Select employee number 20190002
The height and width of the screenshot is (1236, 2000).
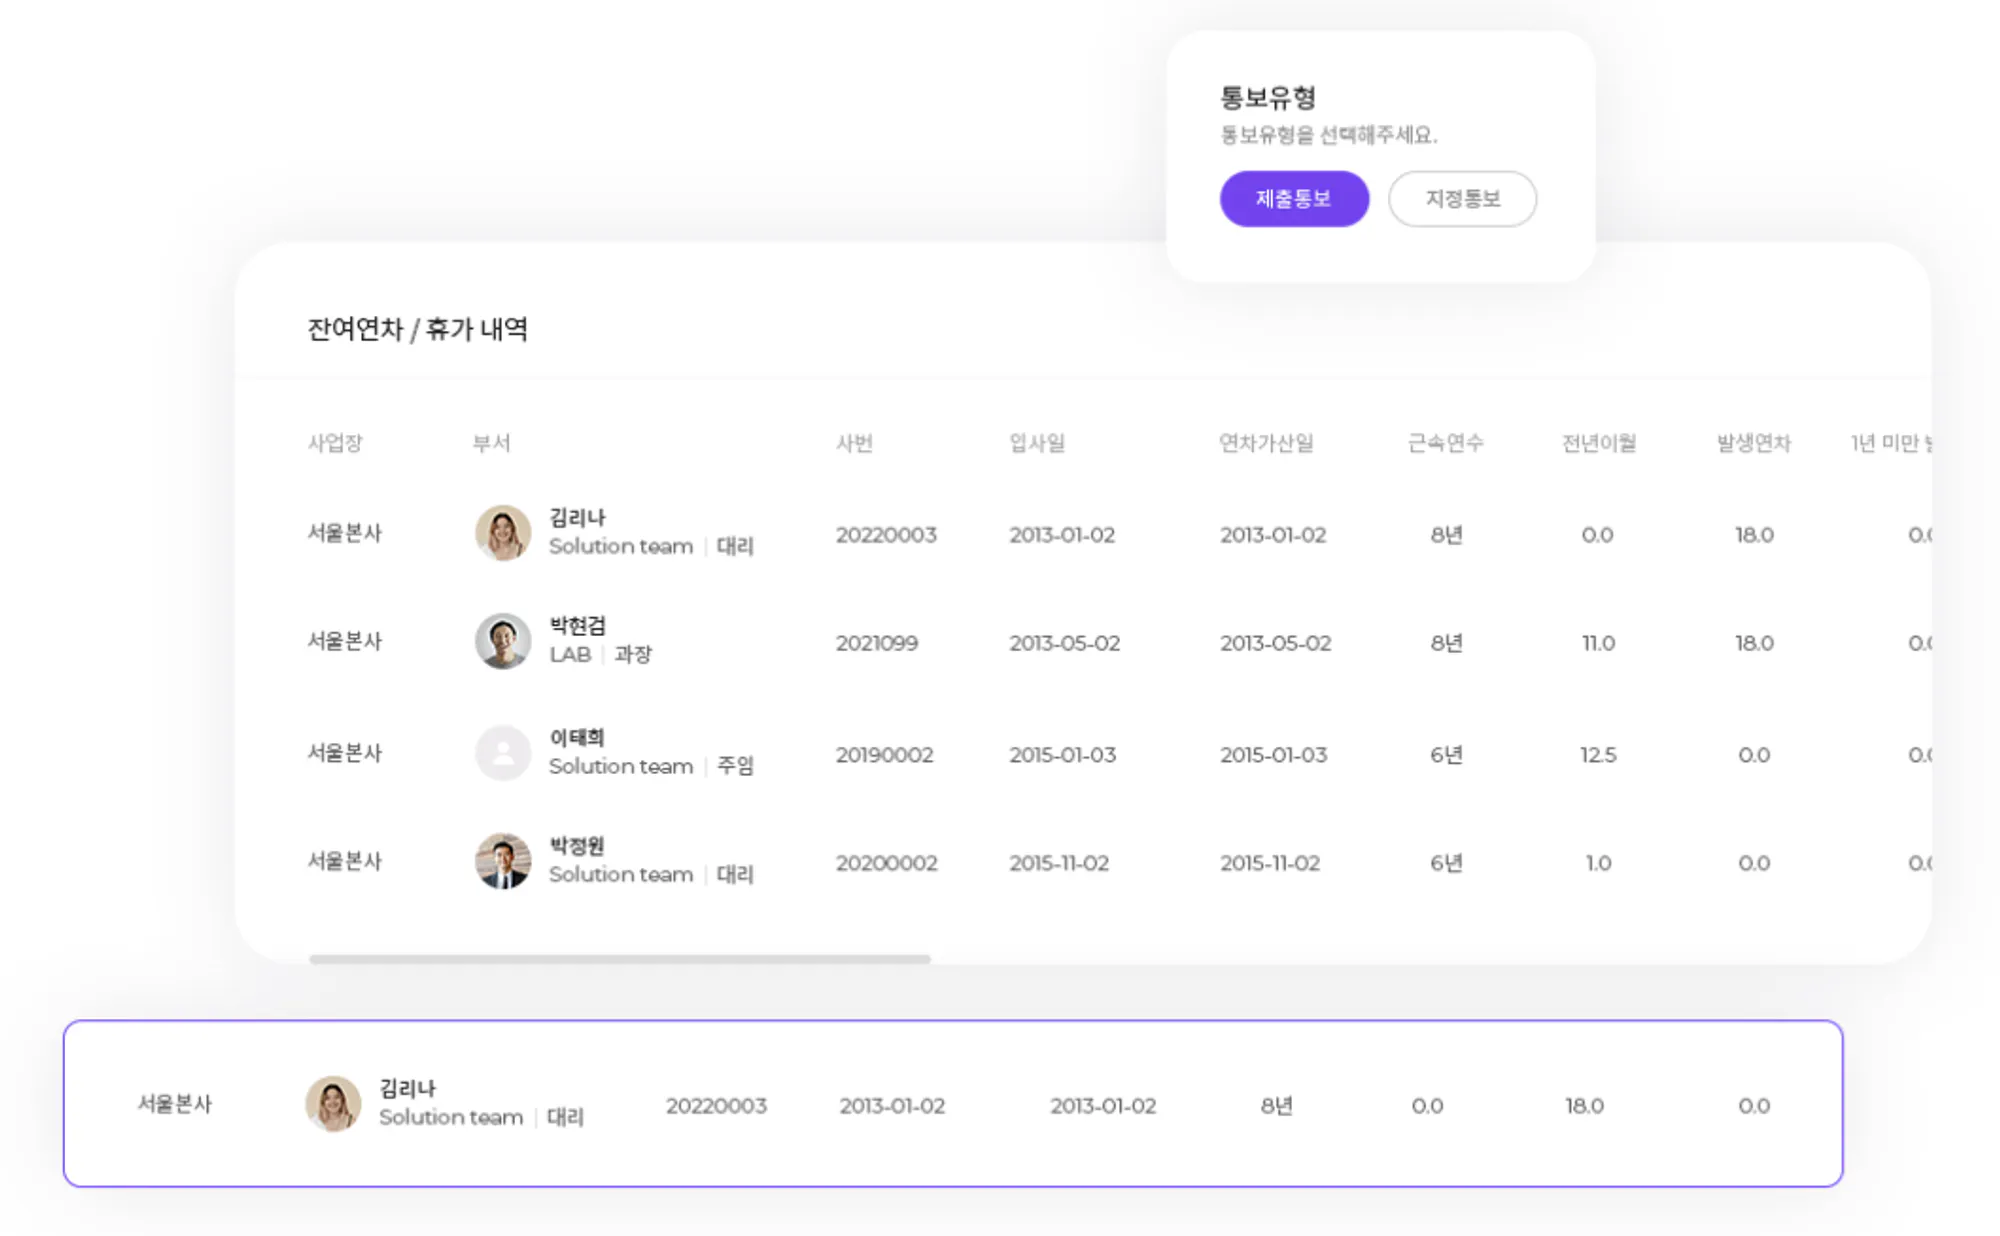click(885, 755)
